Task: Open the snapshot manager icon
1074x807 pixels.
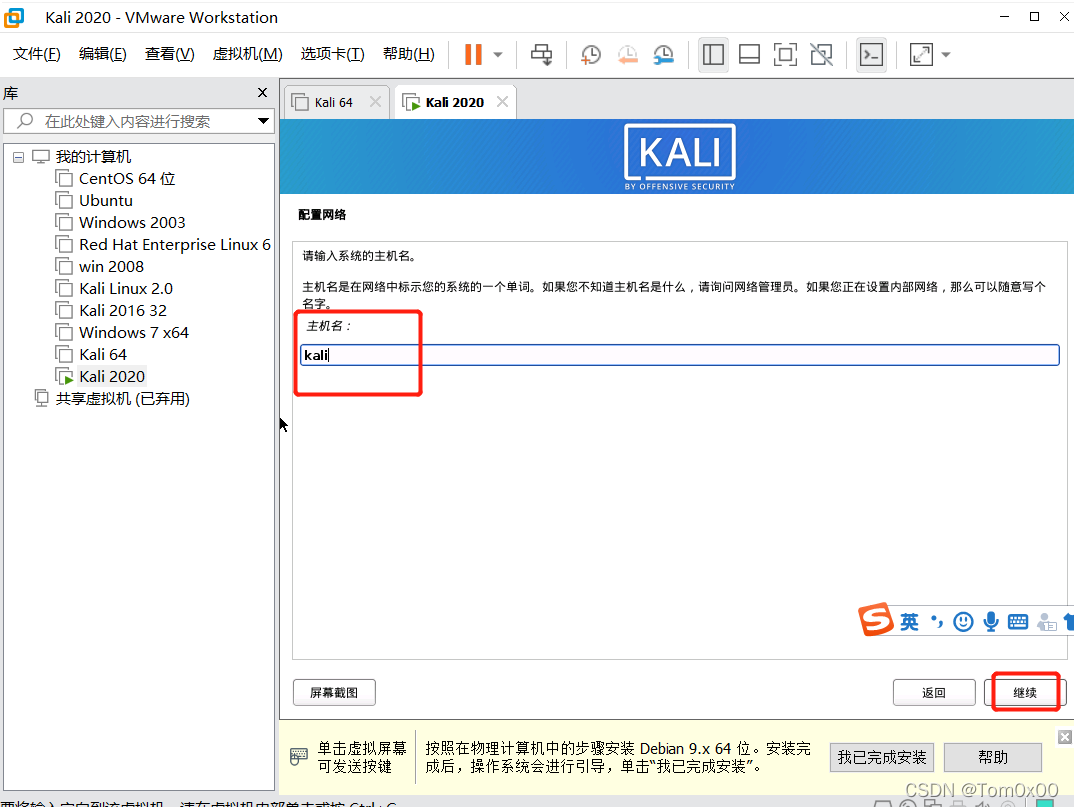Action: (x=664, y=55)
